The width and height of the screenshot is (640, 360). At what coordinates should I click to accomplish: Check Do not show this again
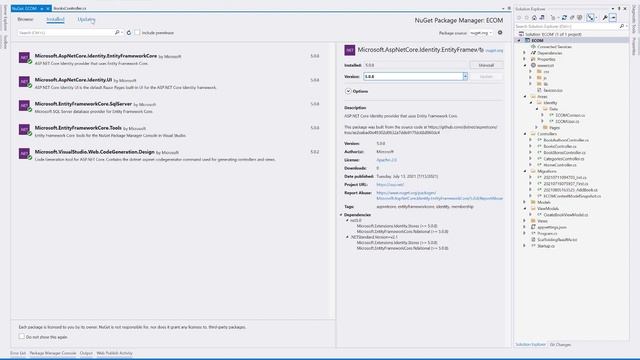point(22,336)
